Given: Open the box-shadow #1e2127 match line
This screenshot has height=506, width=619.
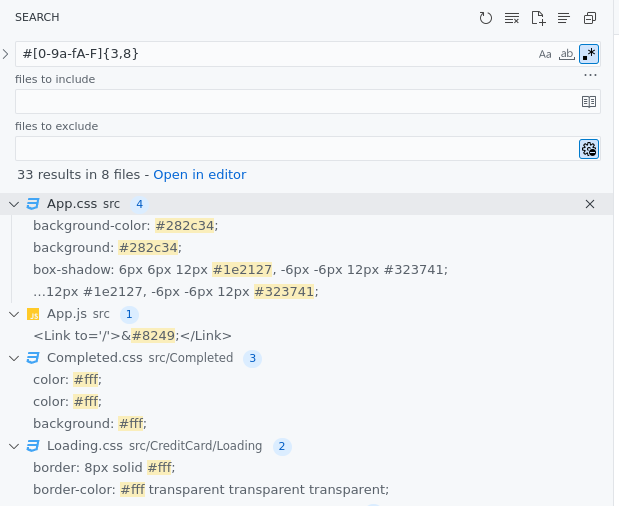Looking at the screenshot, I should point(240,269).
